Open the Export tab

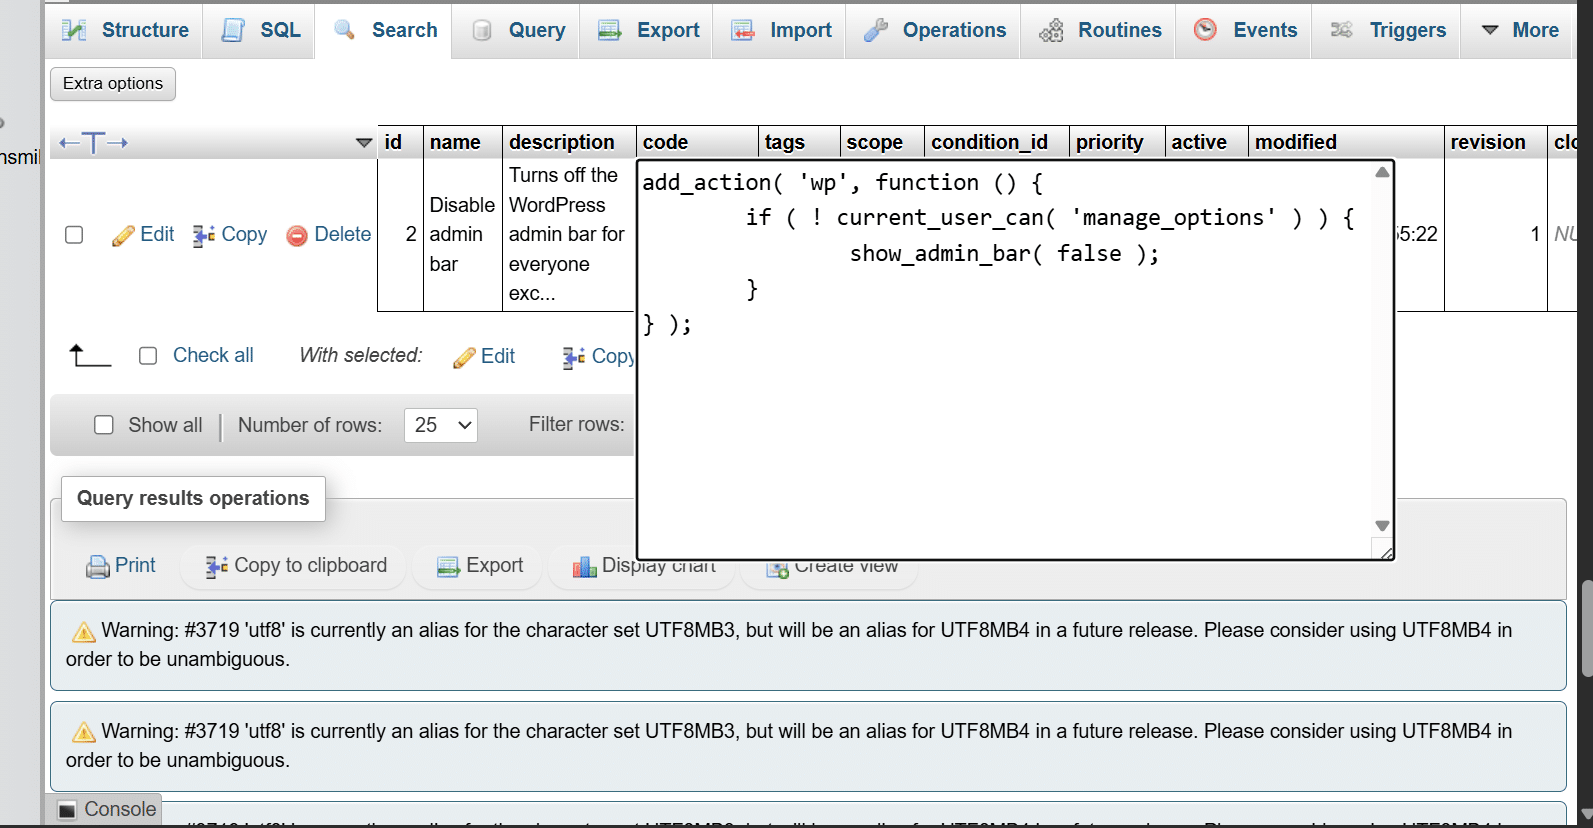click(x=647, y=30)
